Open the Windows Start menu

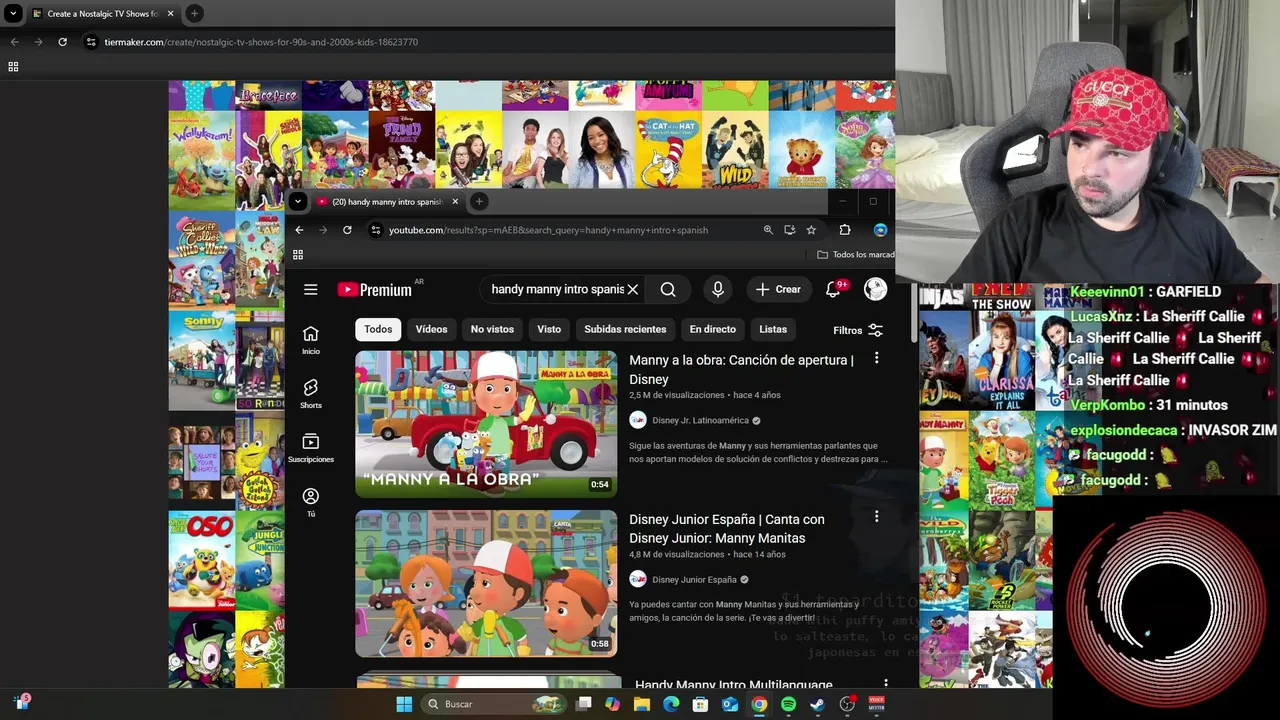[x=404, y=704]
